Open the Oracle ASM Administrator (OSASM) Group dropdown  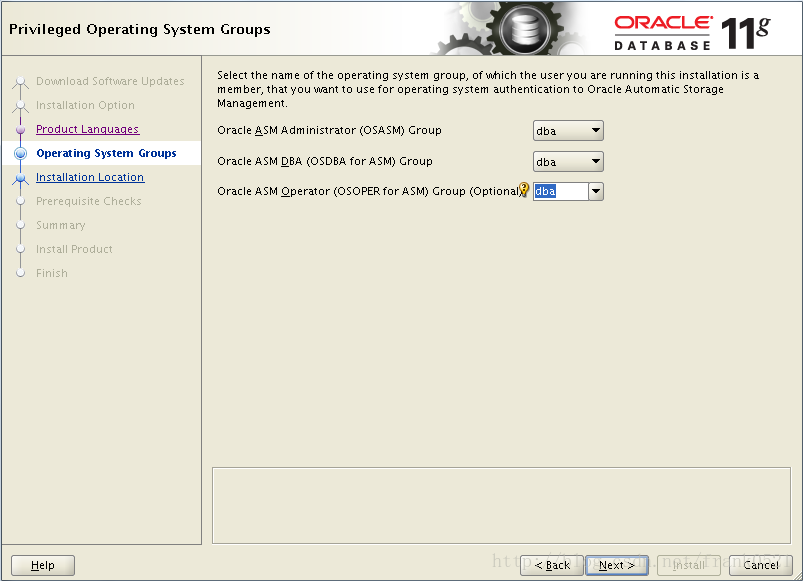pos(568,131)
